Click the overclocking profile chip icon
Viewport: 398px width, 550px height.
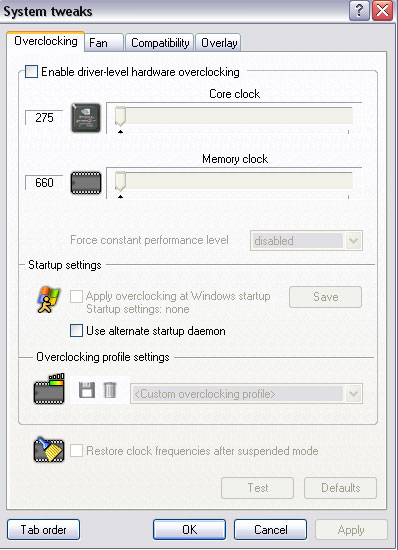point(49,389)
